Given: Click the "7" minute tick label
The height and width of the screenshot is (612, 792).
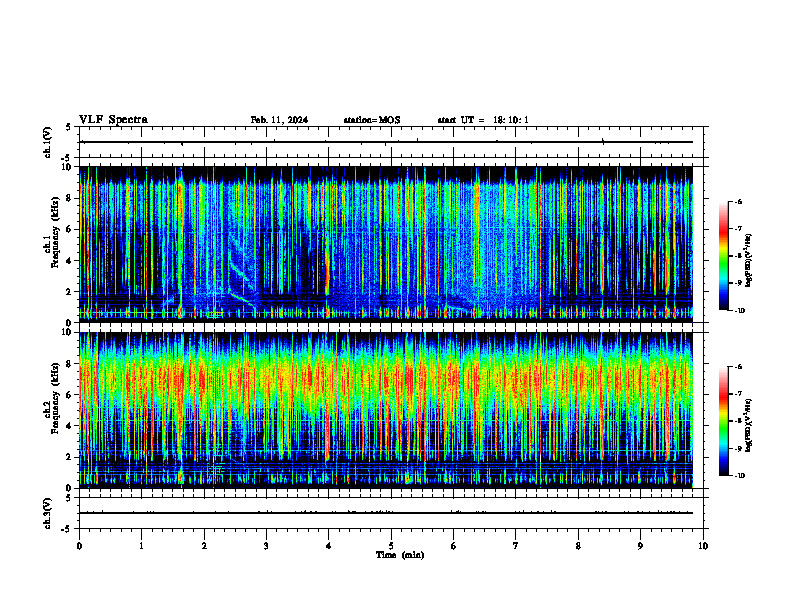Looking at the screenshot, I should (516, 546).
